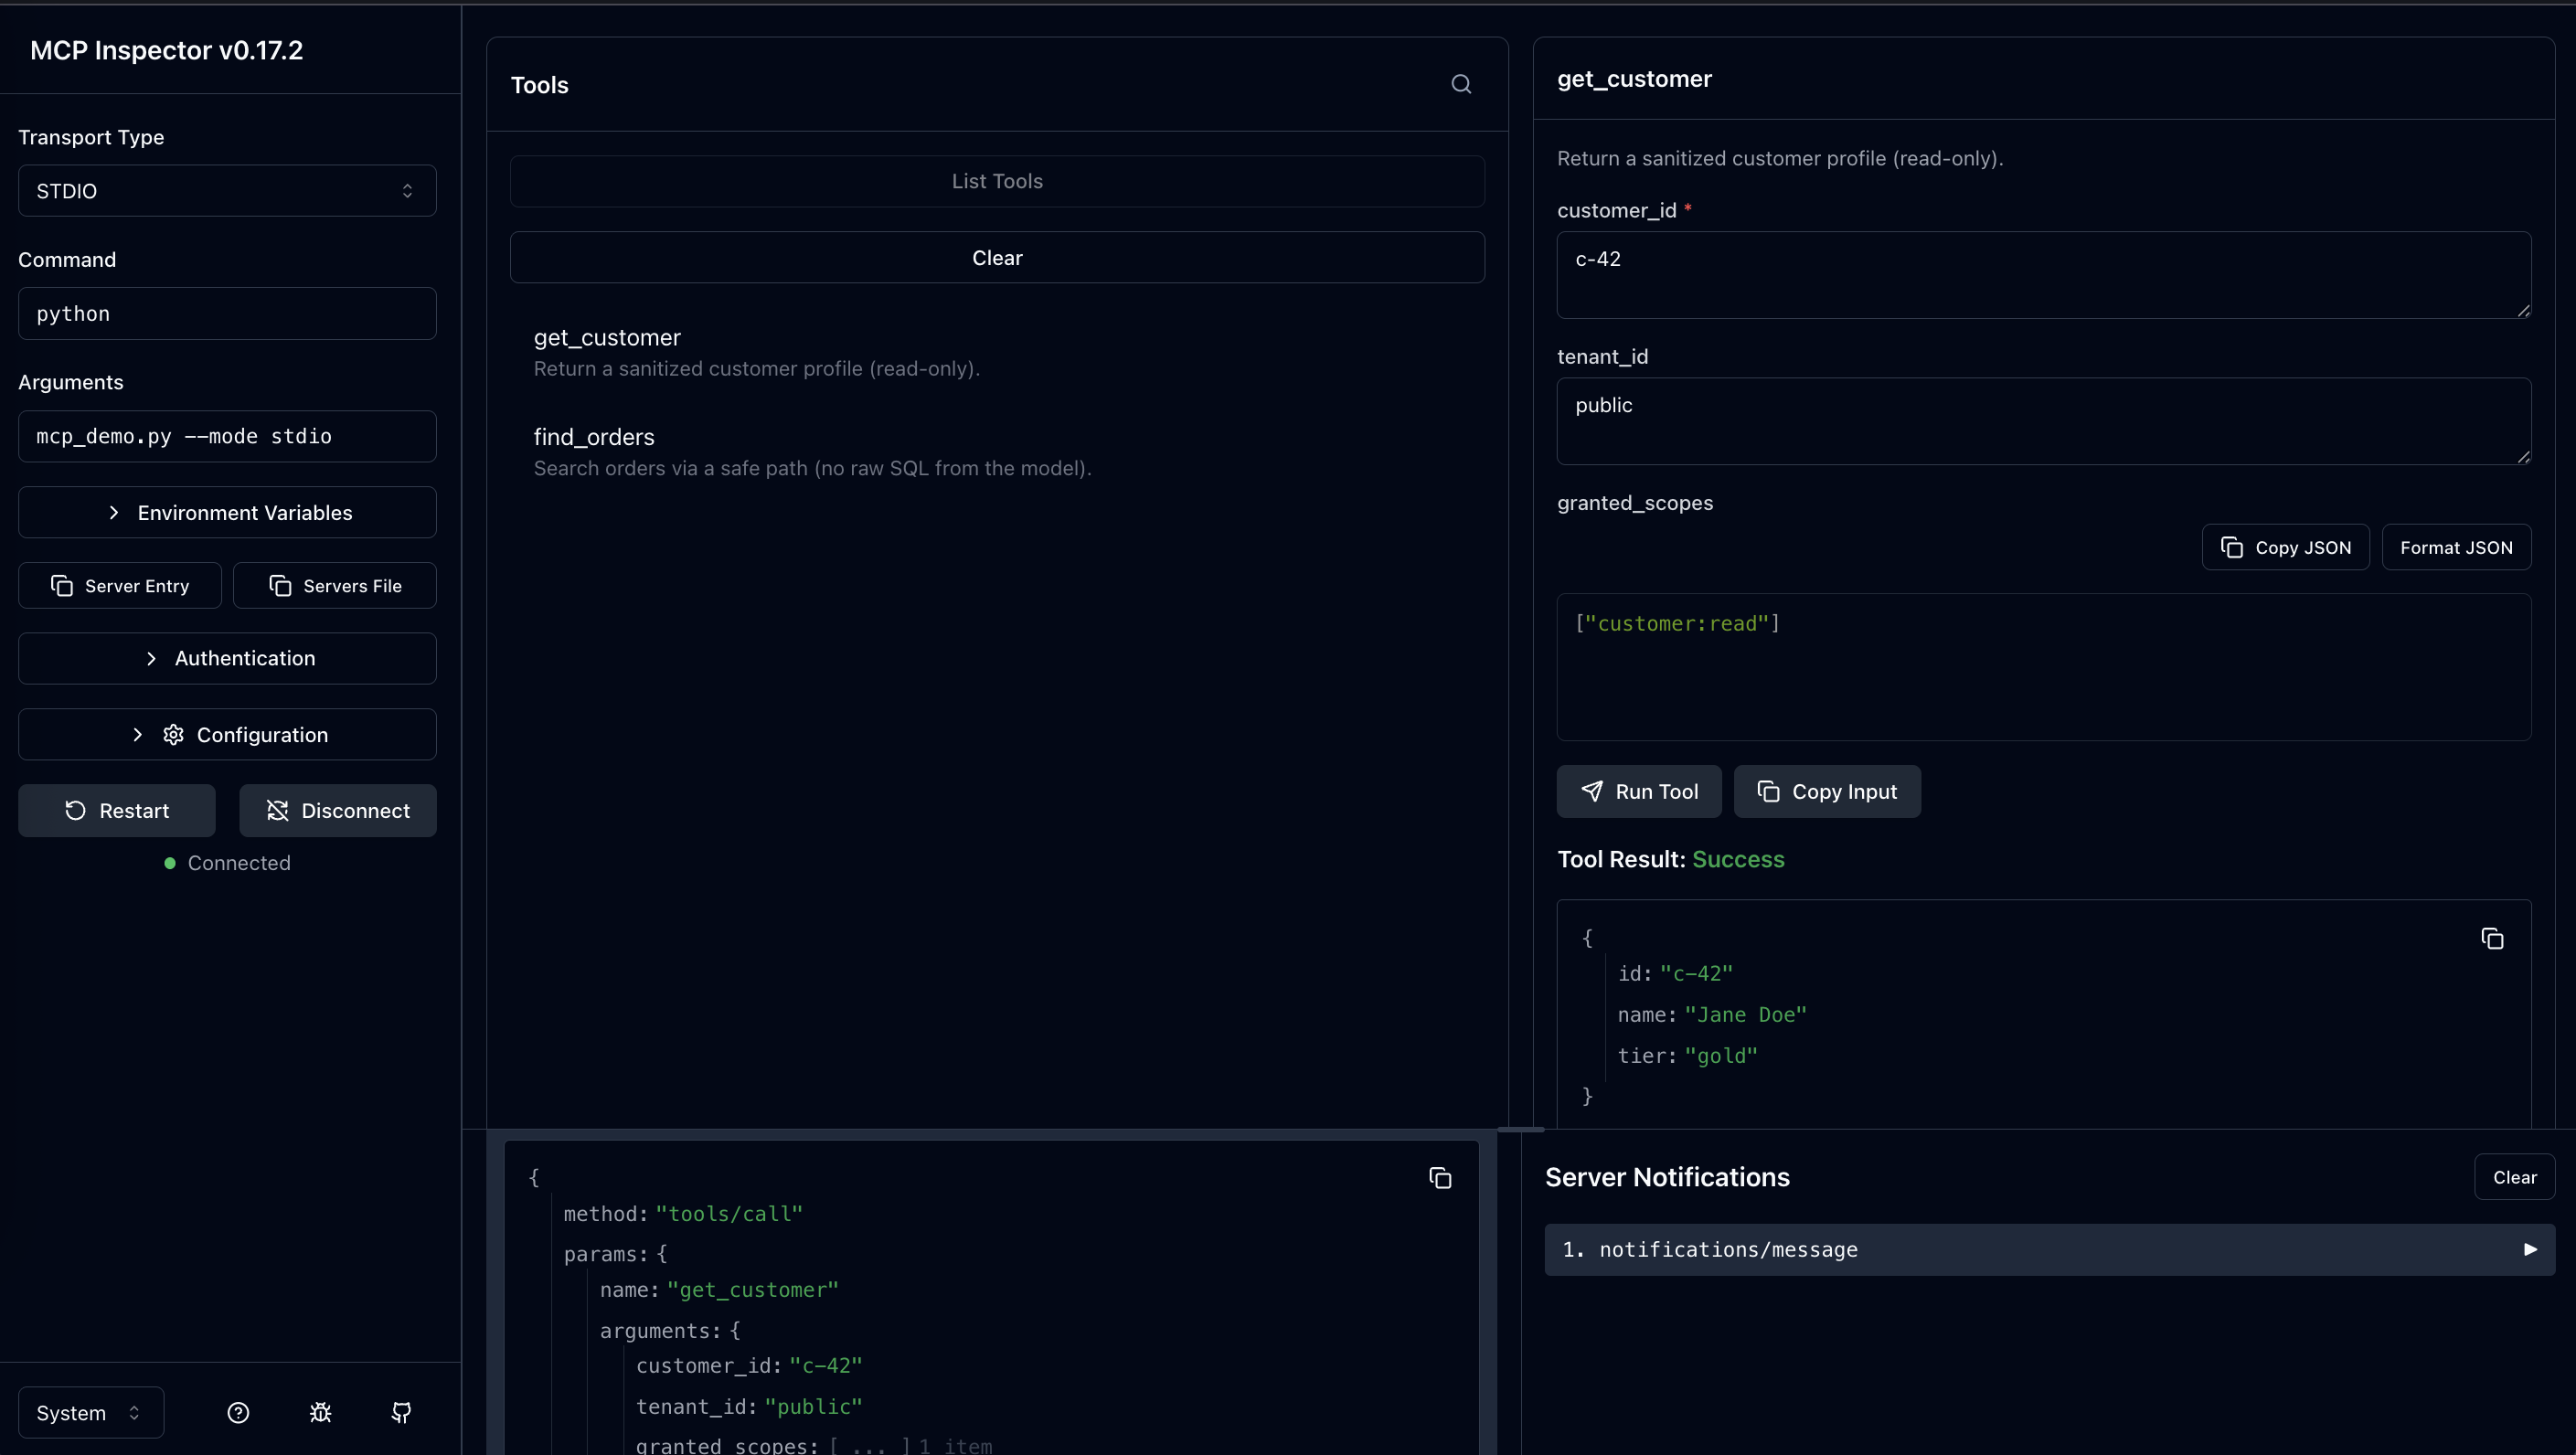Open the System theme selector
Image resolution: width=2576 pixels, height=1455 pixels.
coord(88,1412)
